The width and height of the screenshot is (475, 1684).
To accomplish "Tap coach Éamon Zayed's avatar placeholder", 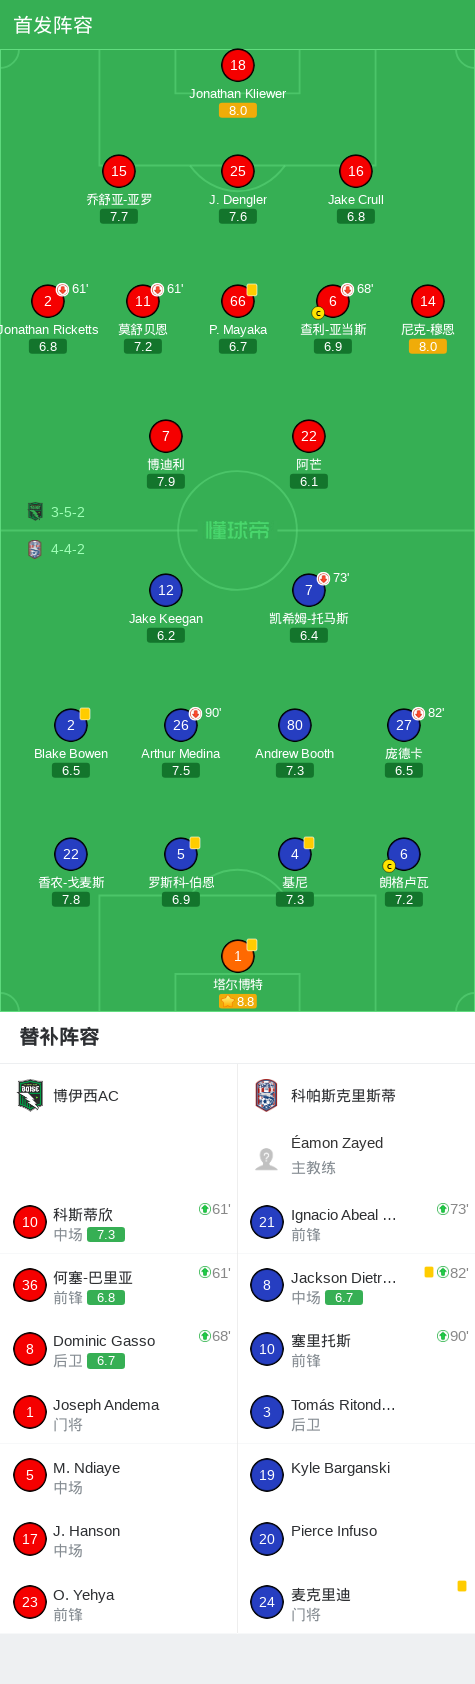I will (266, 1158).
